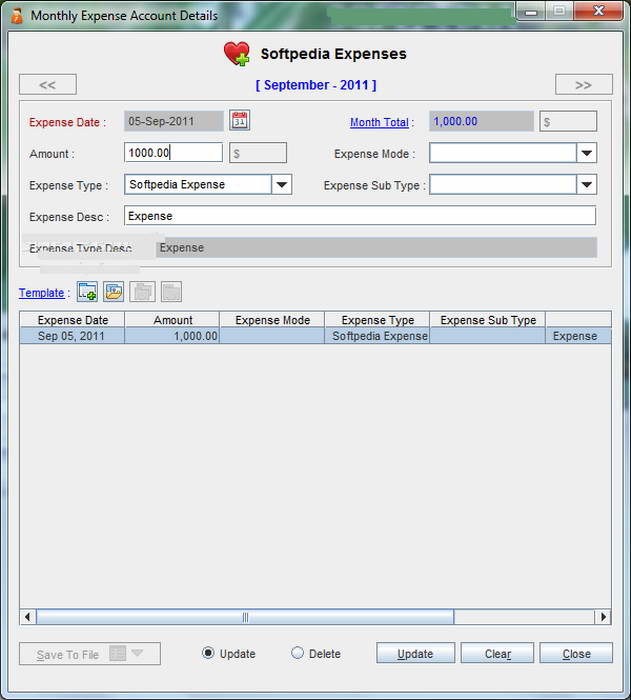Viewport: 631px width, 700px height.
Task: Click into the Amount input field
Action: (173, 153)
